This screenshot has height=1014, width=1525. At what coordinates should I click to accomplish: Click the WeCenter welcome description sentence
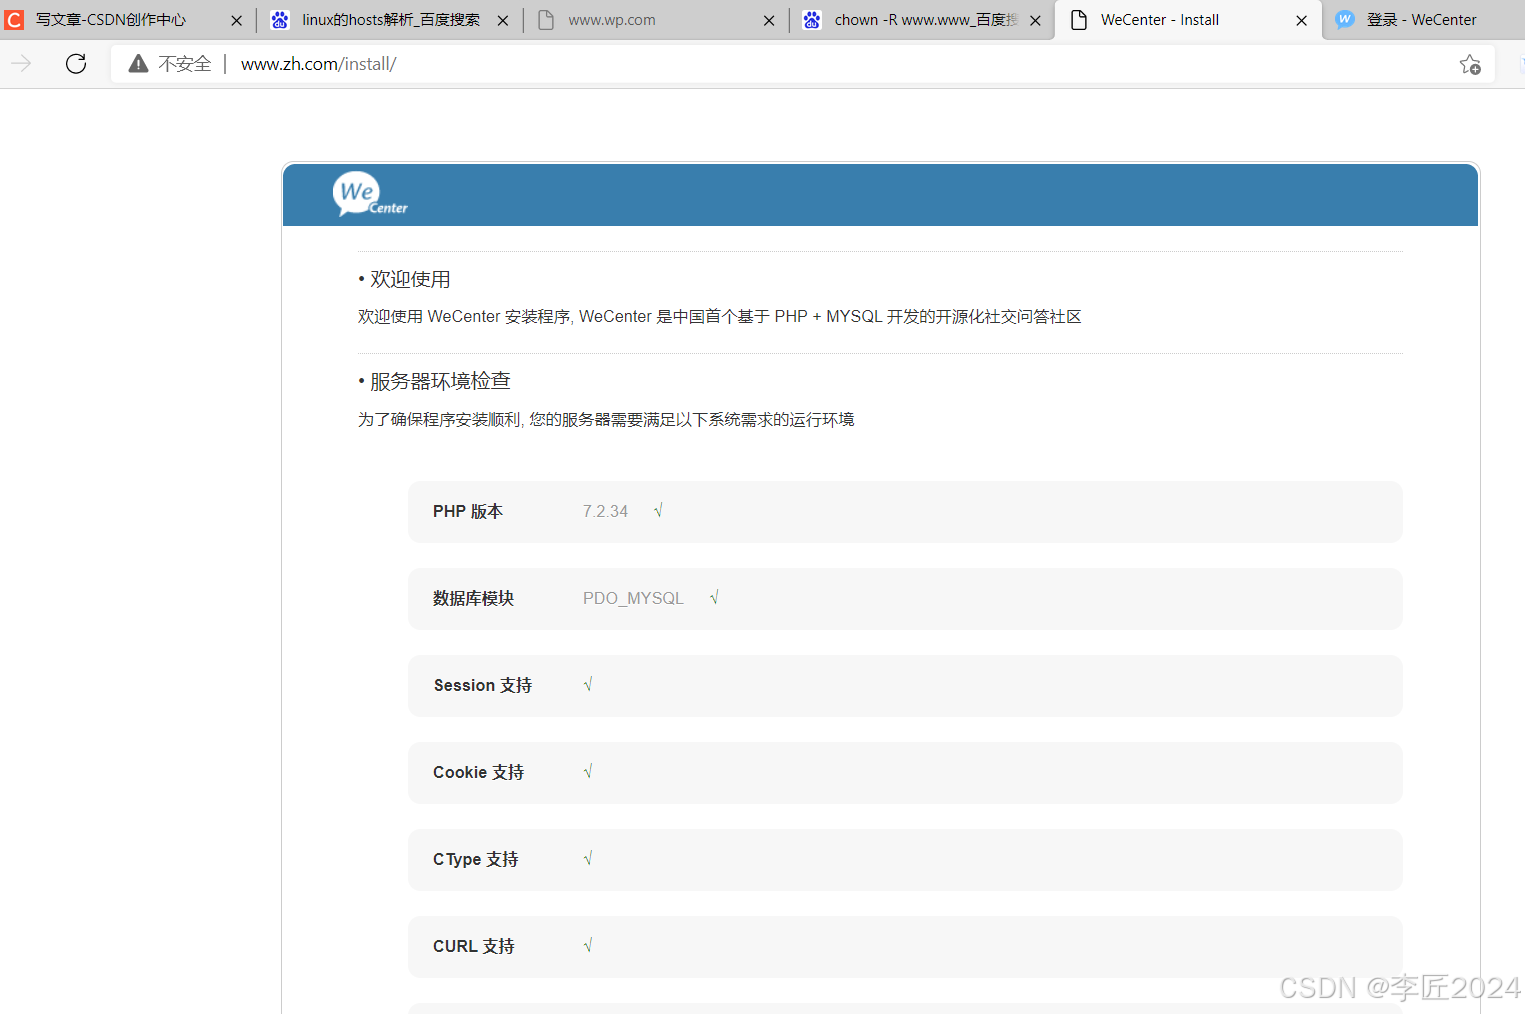pos(720,317)
